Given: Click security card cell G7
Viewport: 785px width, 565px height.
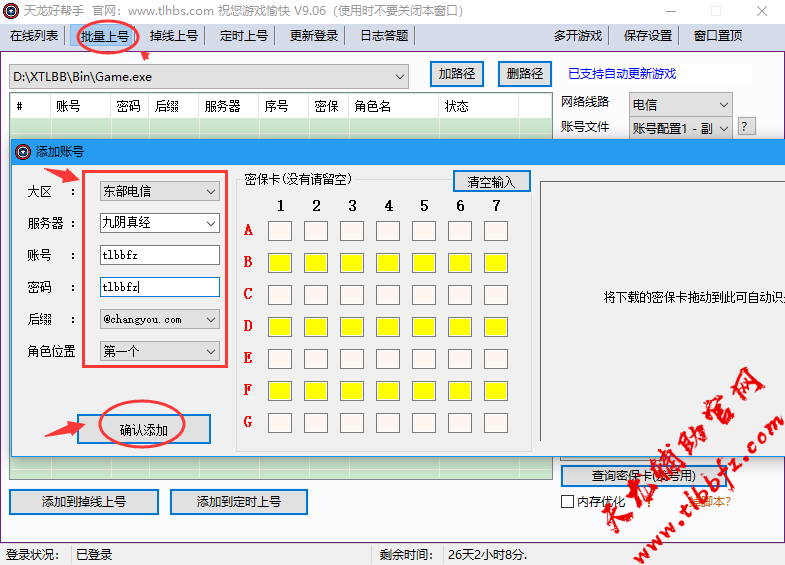Looking at the screenshot, I should 496,423.
